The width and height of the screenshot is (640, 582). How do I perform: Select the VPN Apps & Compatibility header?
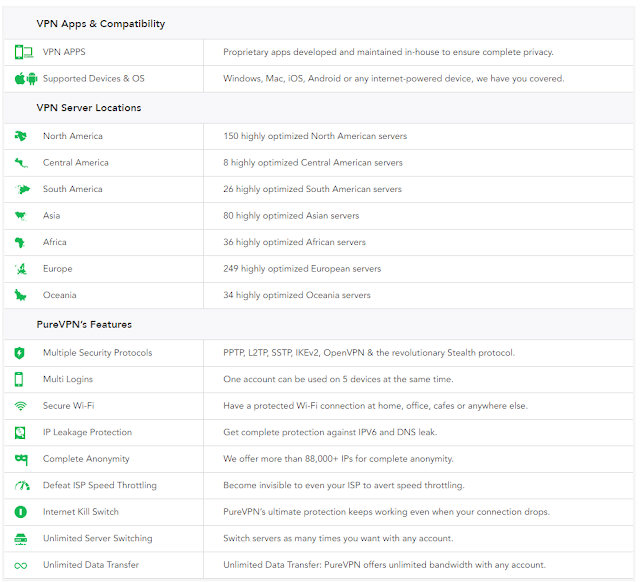point(101,24)
